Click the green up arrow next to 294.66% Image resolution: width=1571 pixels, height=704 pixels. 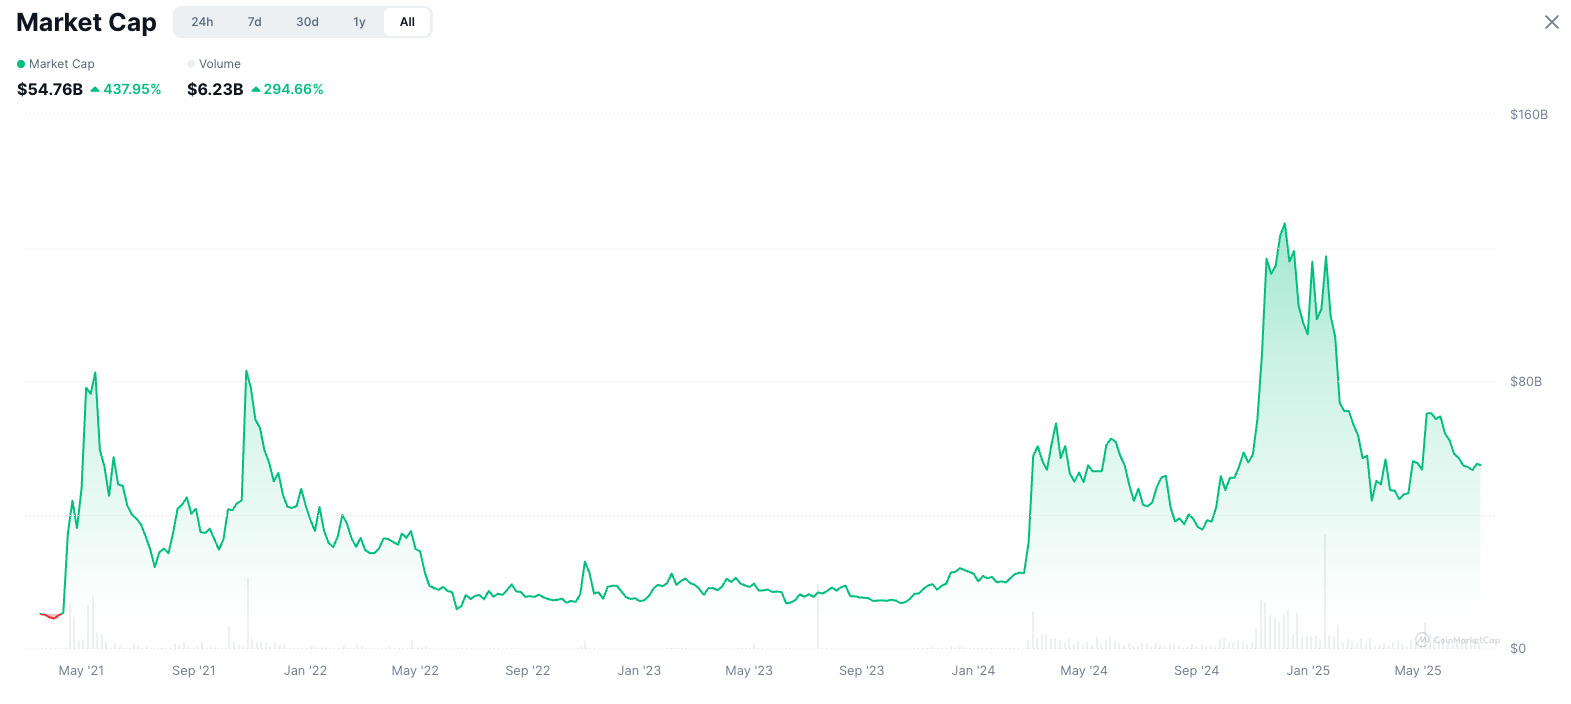coord(258,89)
